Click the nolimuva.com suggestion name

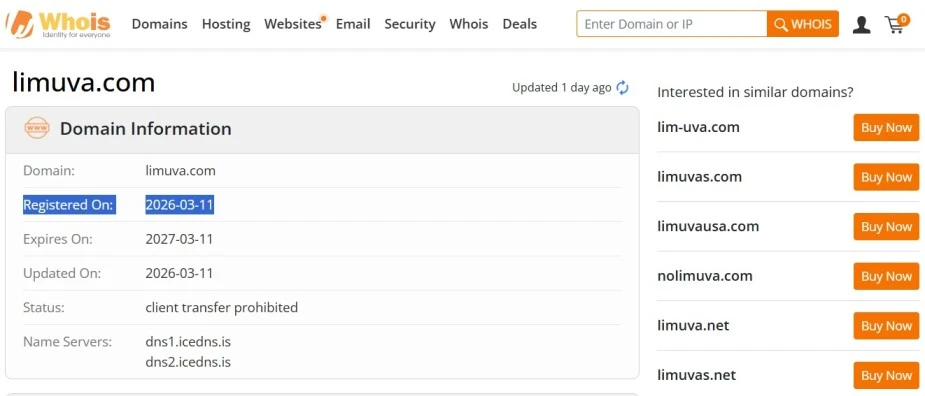coord(705,276)
